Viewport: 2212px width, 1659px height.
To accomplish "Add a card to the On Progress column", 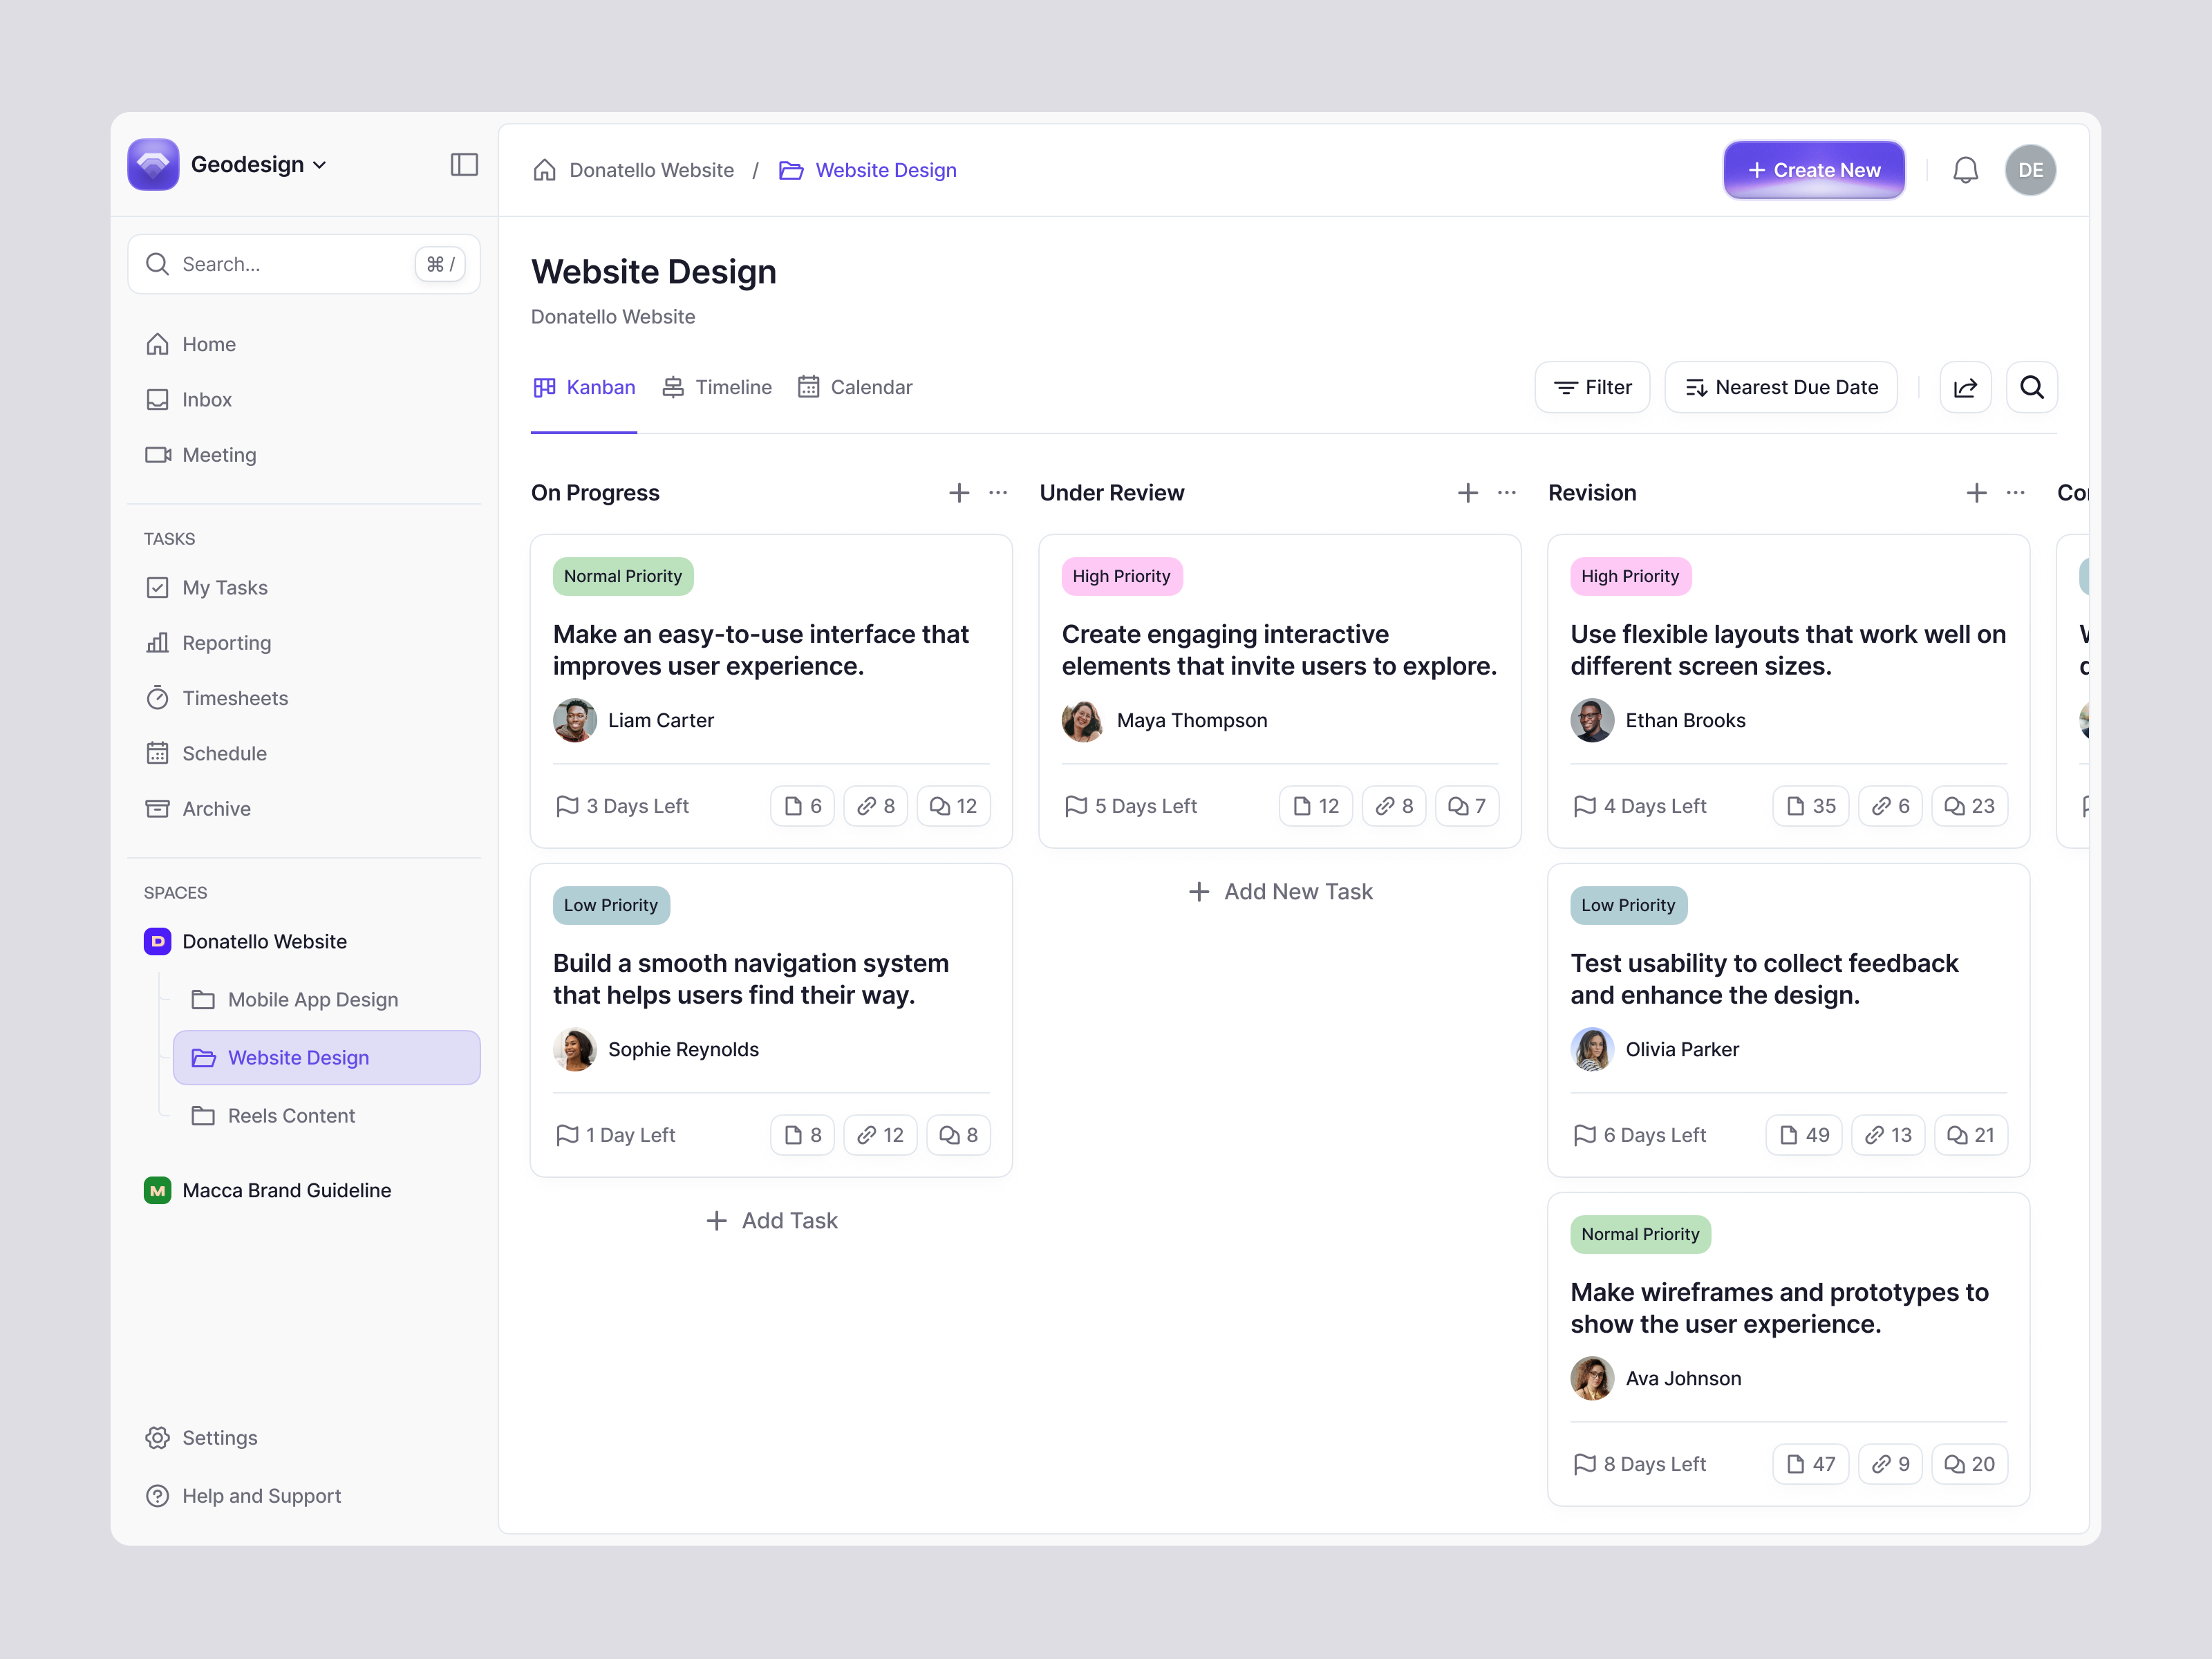I will click(958, 493).
